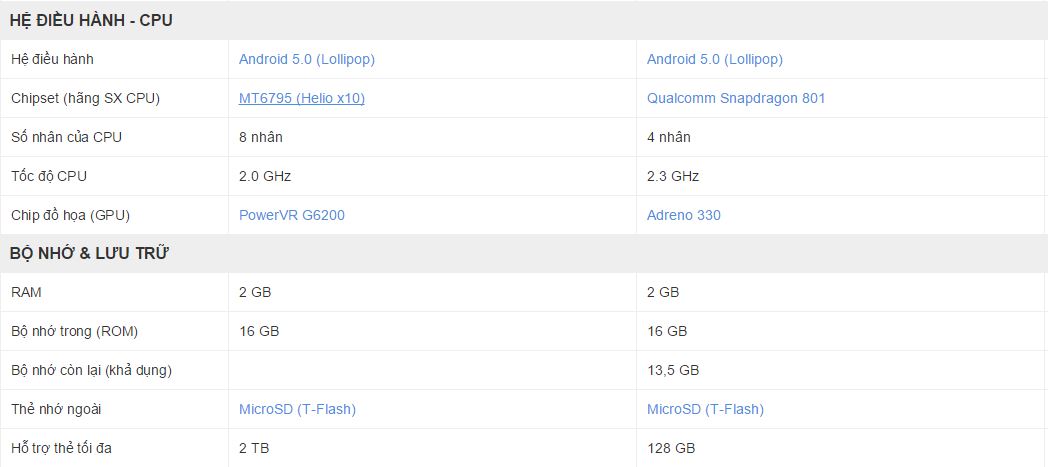
Task: Click MicroSD (T-Flash) link of 128 GB device
Action: (x=705, y=409)
